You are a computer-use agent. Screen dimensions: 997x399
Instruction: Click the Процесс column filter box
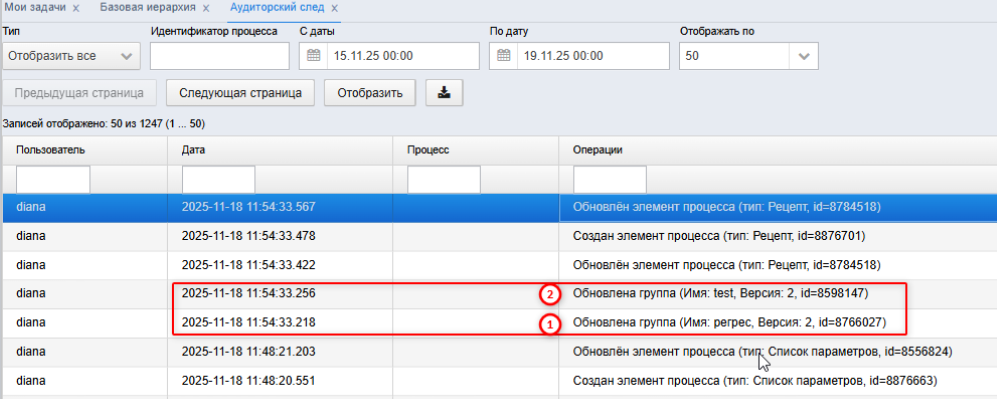444,180
